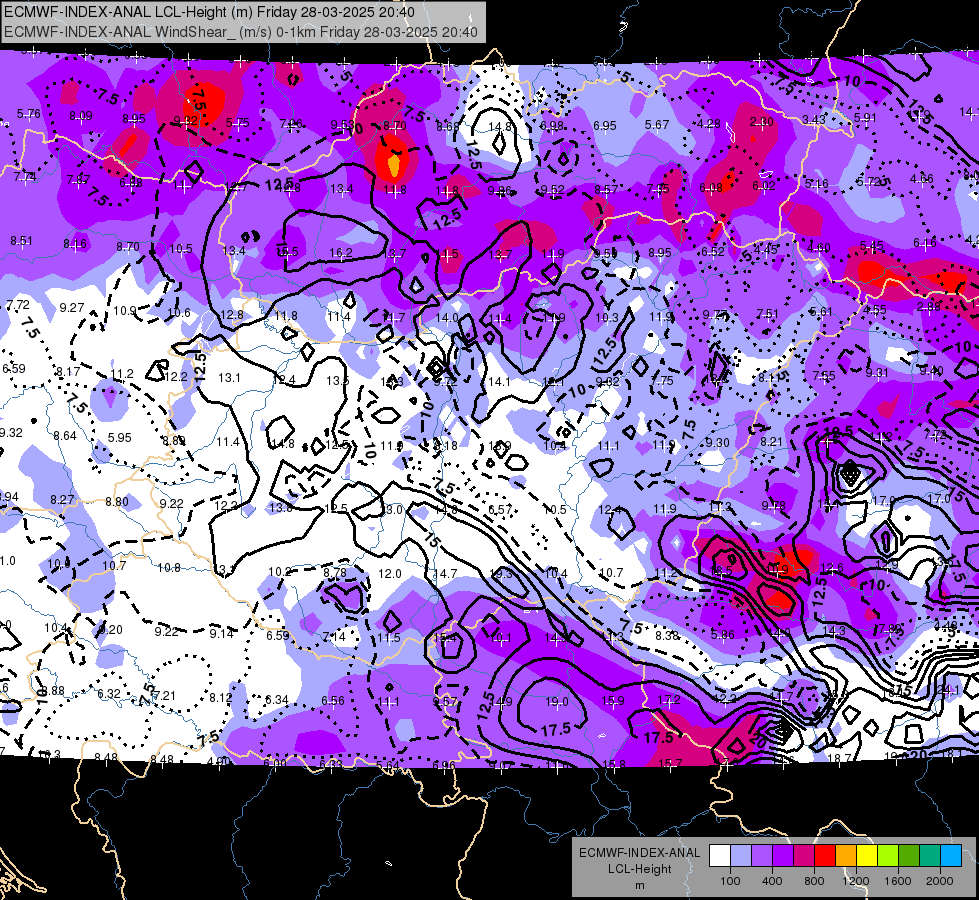Click the grid value 2.30
Image resolution: width=979 pixels, height=900 pixels.
tap(762, 122)
